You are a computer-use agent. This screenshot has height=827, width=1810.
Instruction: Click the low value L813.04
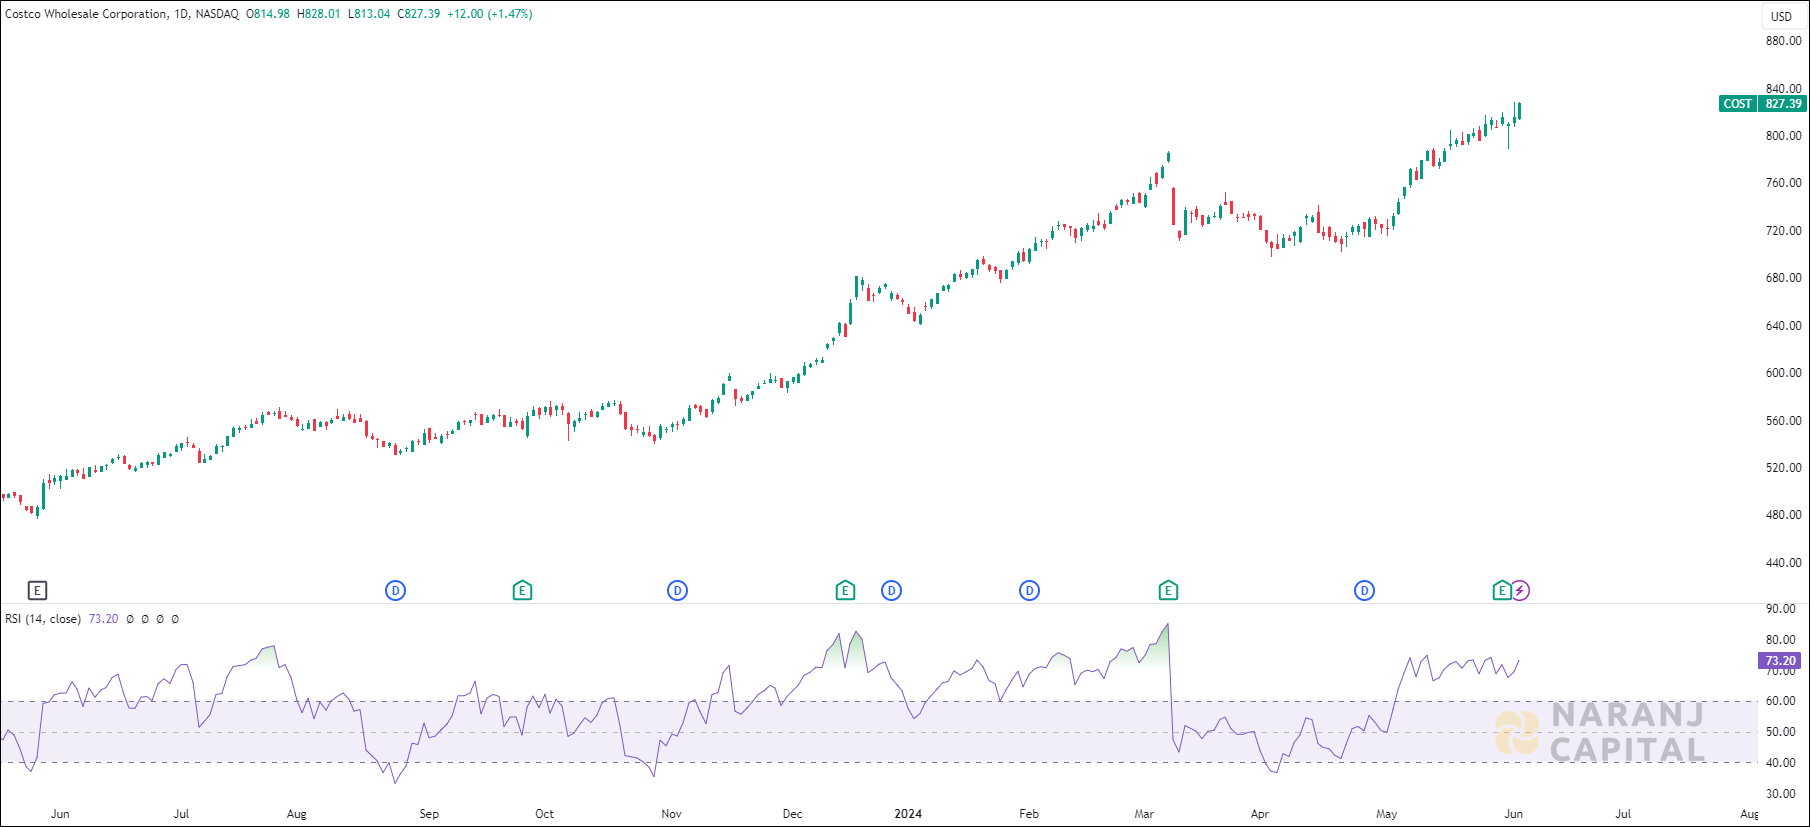point(369,14)
